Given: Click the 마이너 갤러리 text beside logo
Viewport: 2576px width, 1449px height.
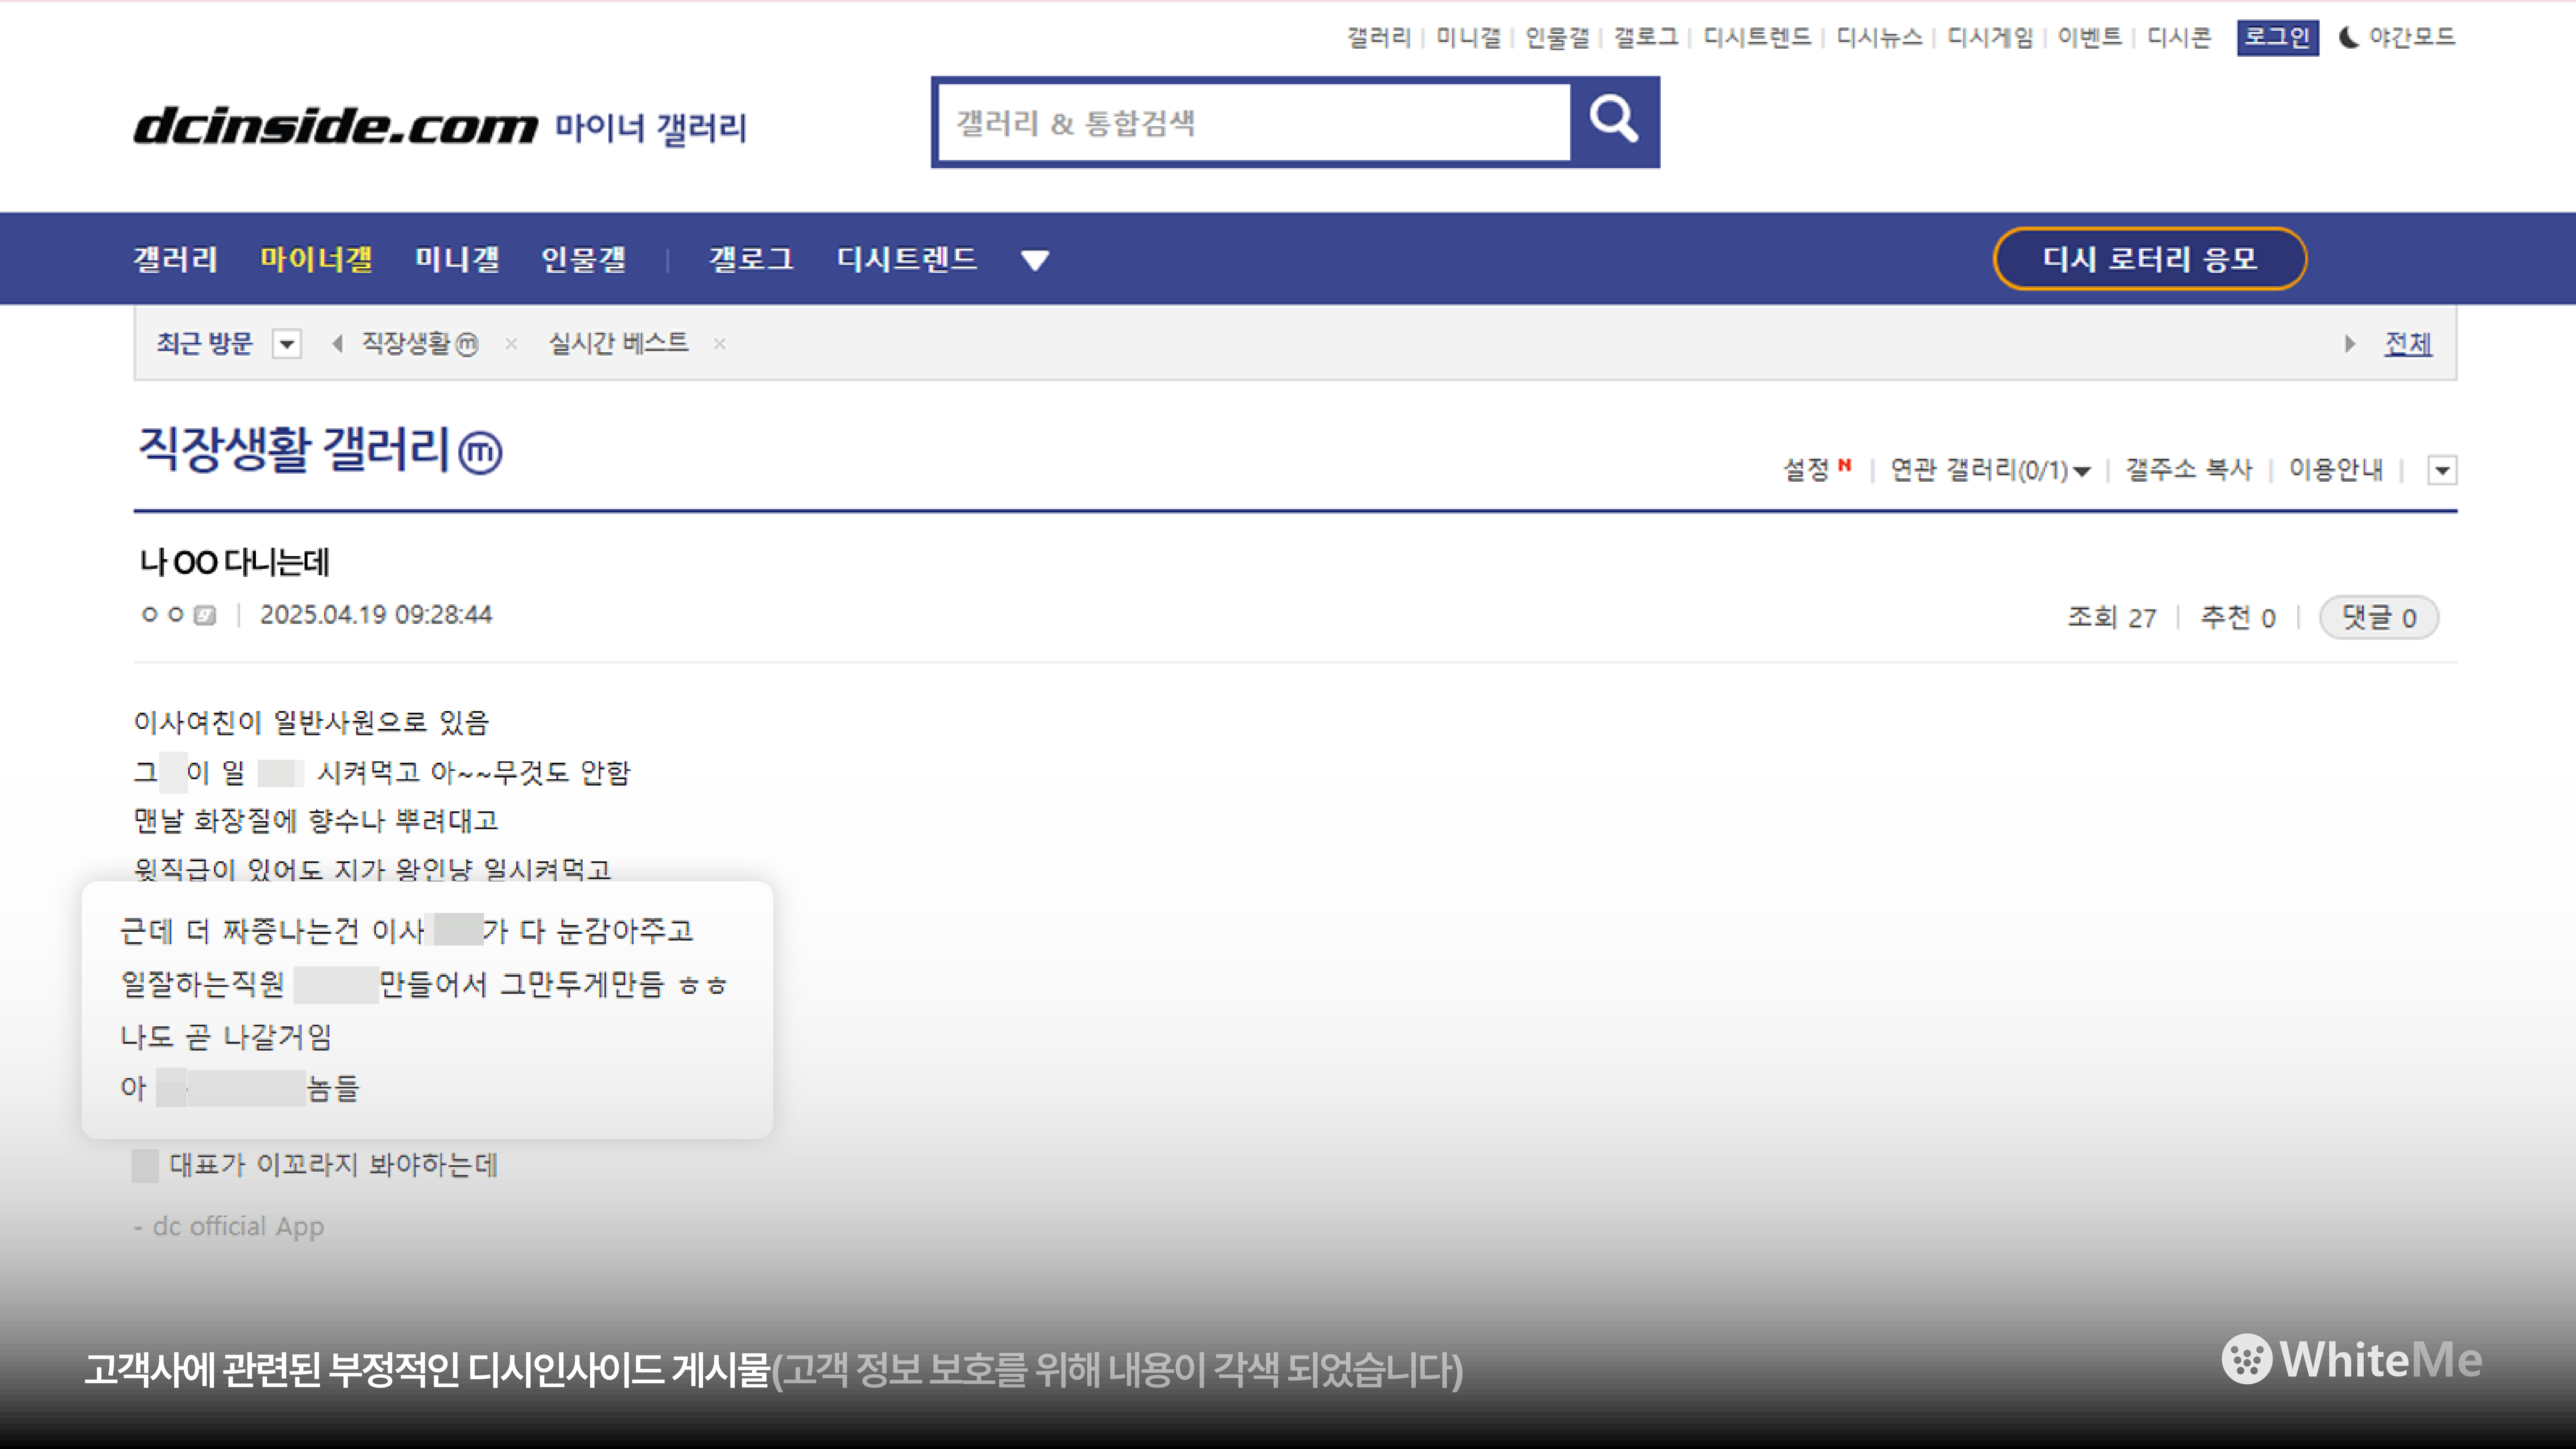Looking at the screenshot, I should [651, 128].
